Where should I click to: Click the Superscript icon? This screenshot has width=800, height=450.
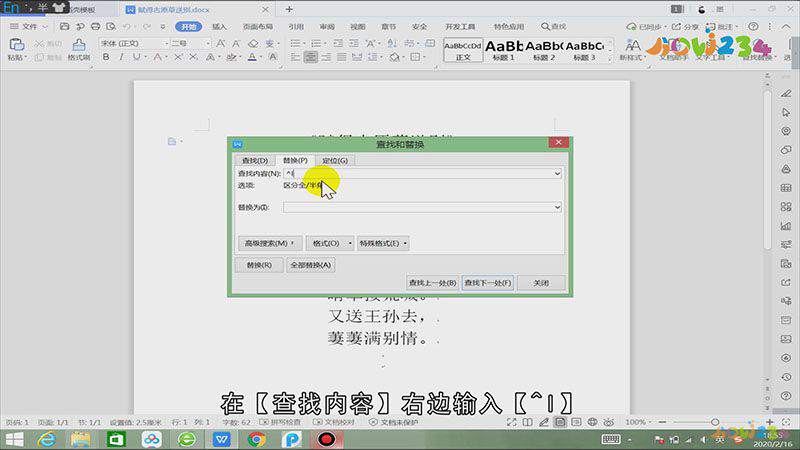pyautogui.click(x=178, y=57)
